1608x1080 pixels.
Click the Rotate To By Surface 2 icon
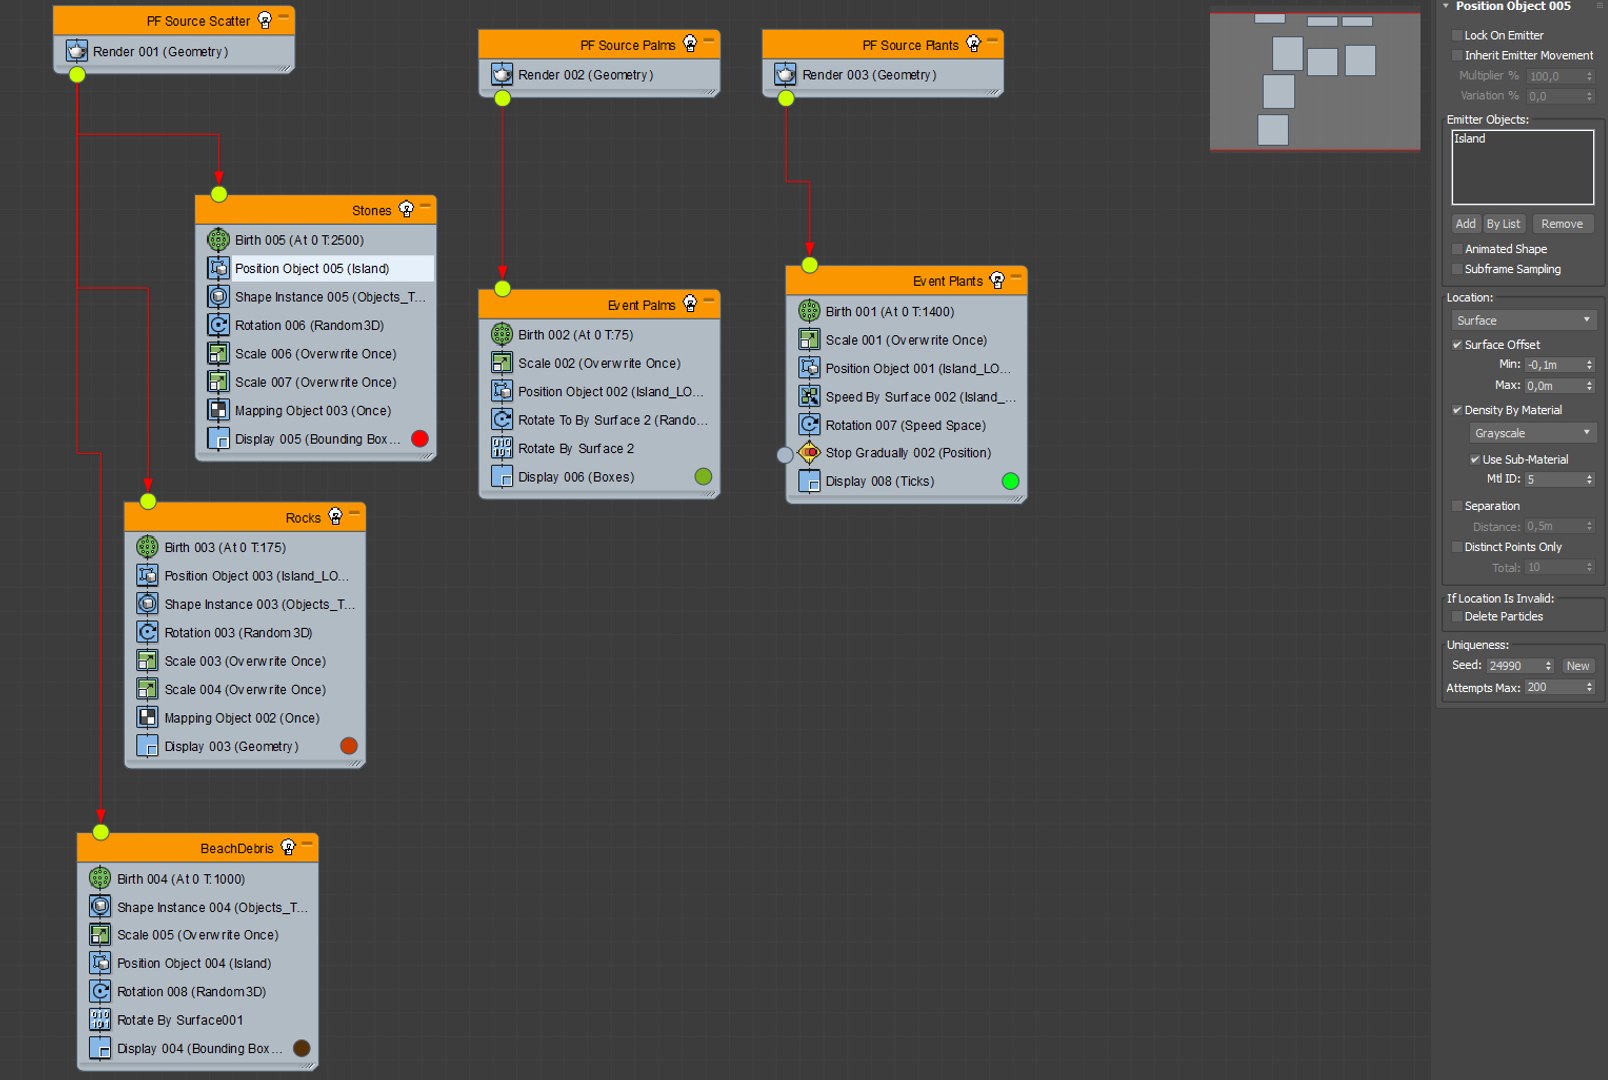point(502,420)
